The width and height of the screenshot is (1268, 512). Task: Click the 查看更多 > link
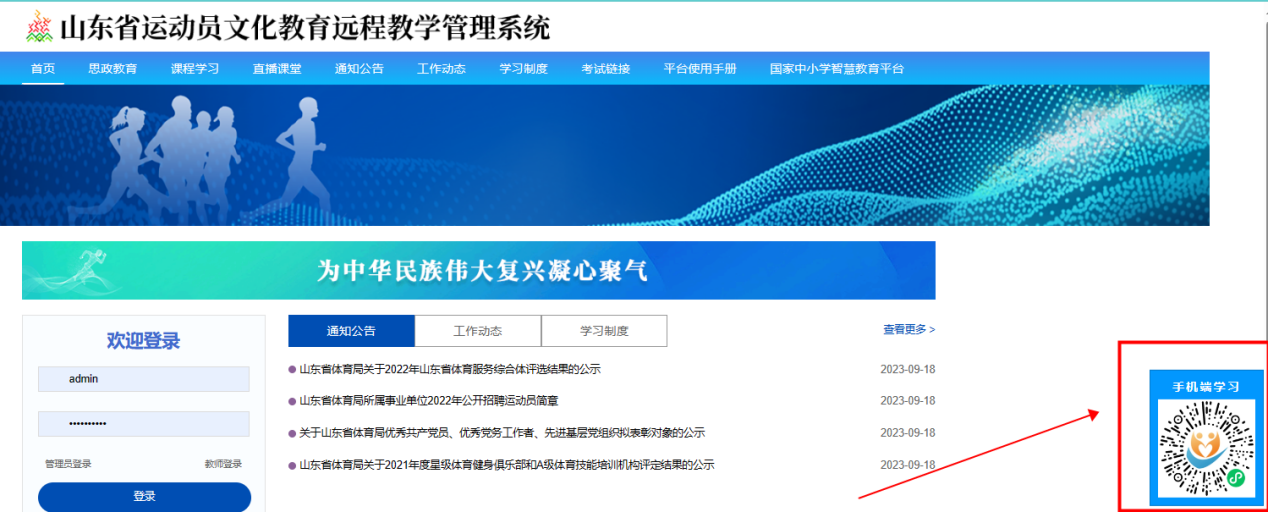909,329
